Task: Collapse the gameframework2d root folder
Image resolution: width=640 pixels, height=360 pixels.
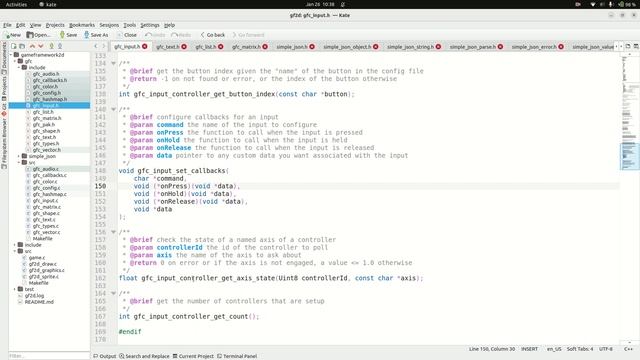Action: click(x=11, y=55)
